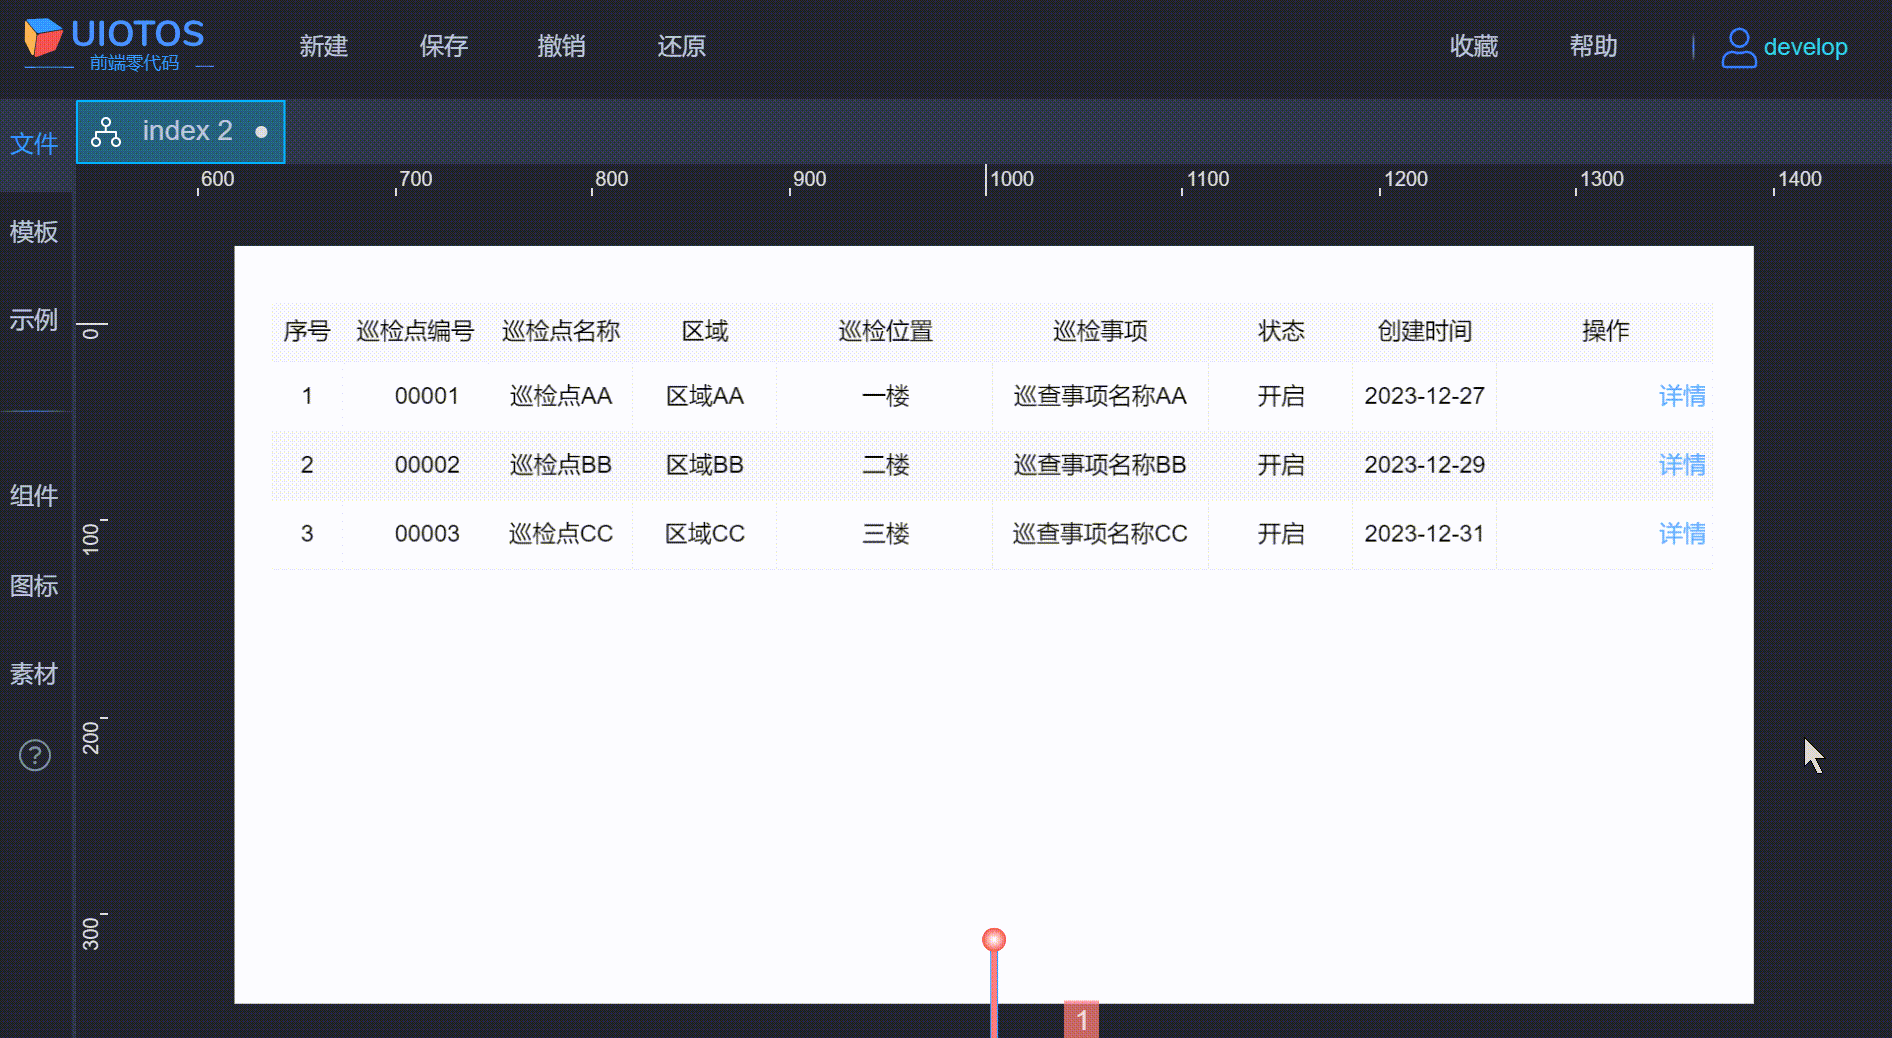Open the 收藏 favorites menu

tap(1474, 46)
